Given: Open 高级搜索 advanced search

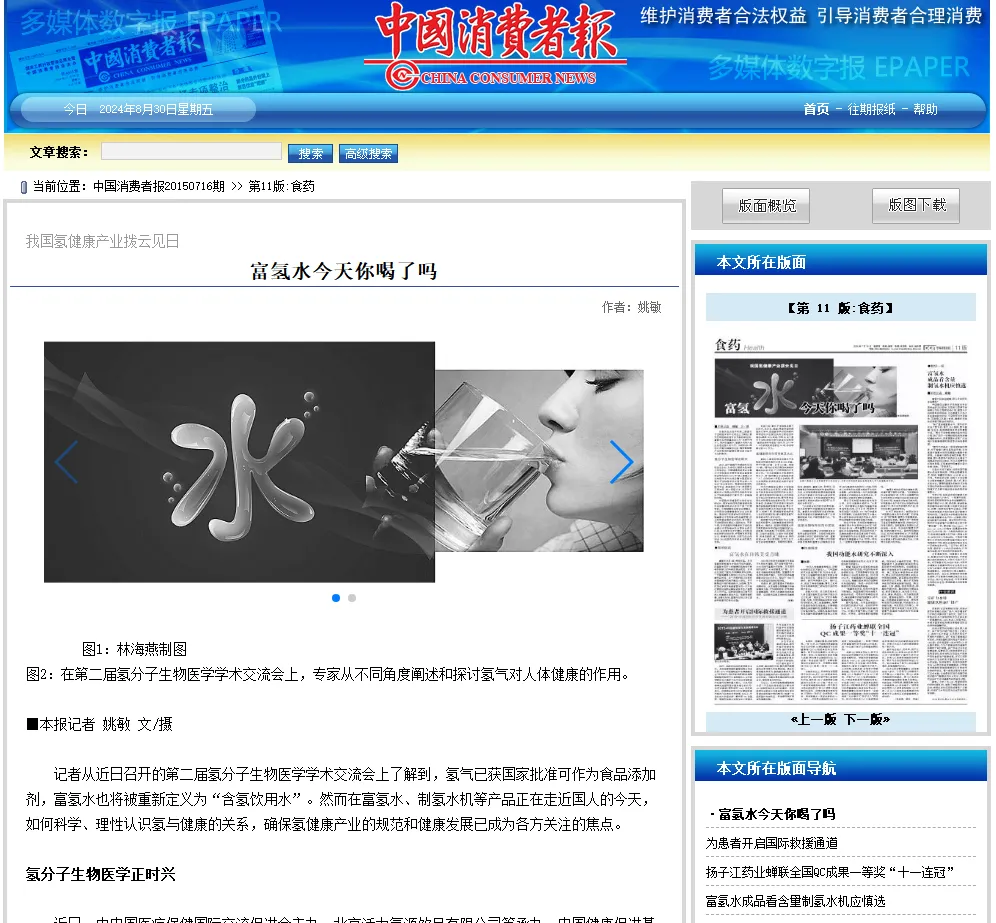Looking at the screenshot, I should click(x=366, y=153).
